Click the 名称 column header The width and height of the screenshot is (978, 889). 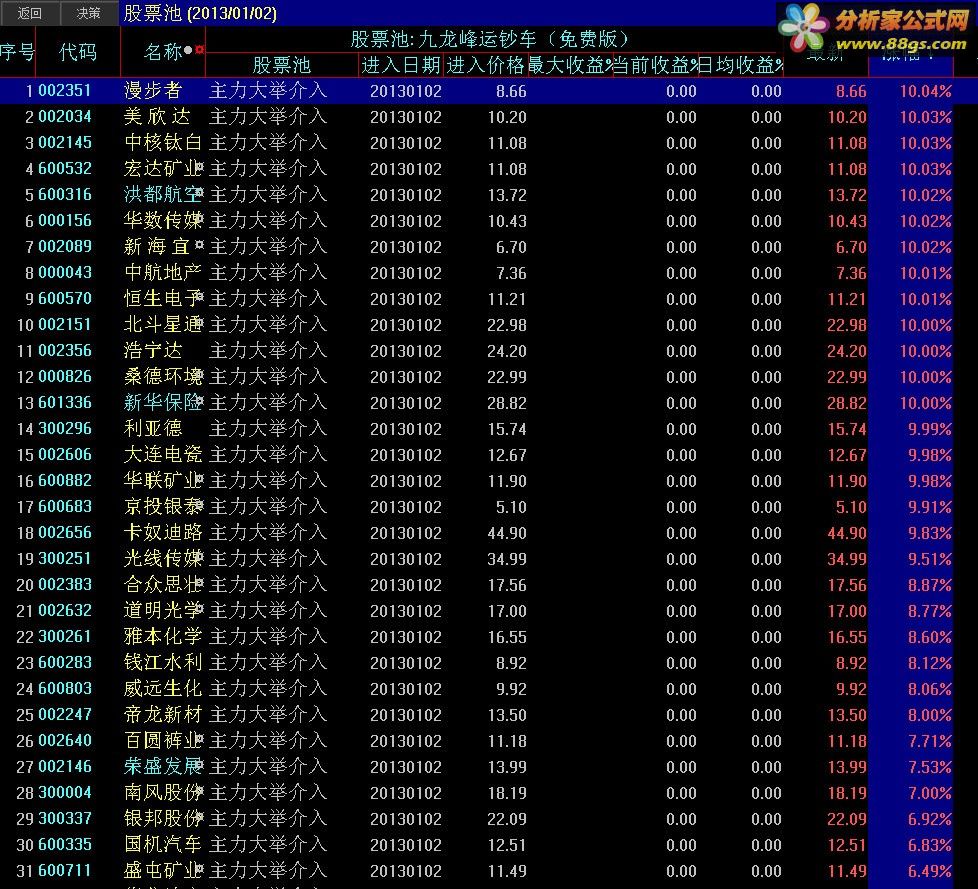163,52
